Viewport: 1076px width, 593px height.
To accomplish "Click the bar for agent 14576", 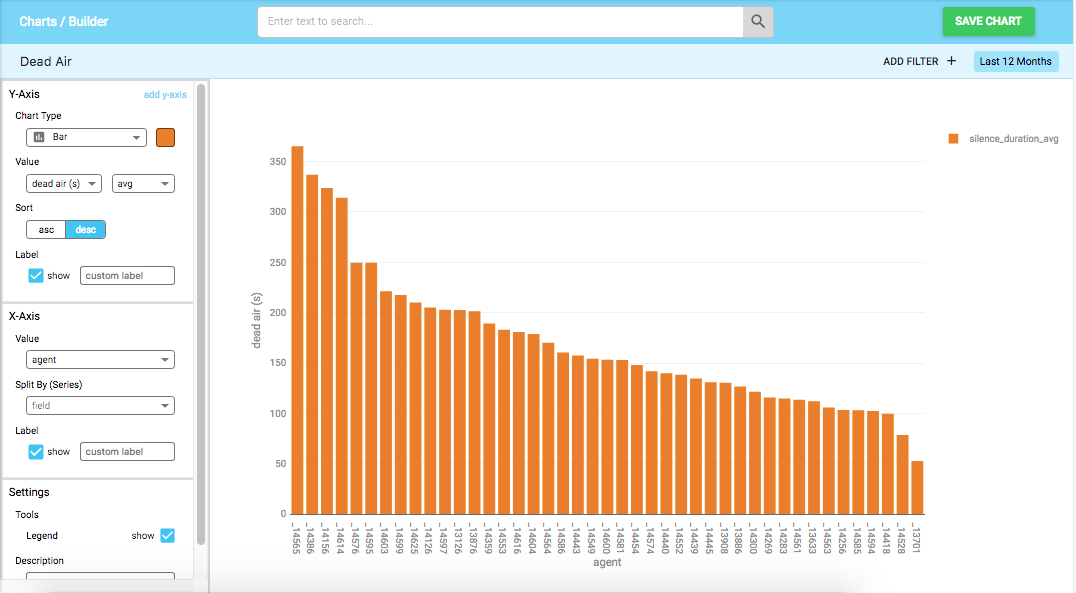I will click(x=356, y=388).
